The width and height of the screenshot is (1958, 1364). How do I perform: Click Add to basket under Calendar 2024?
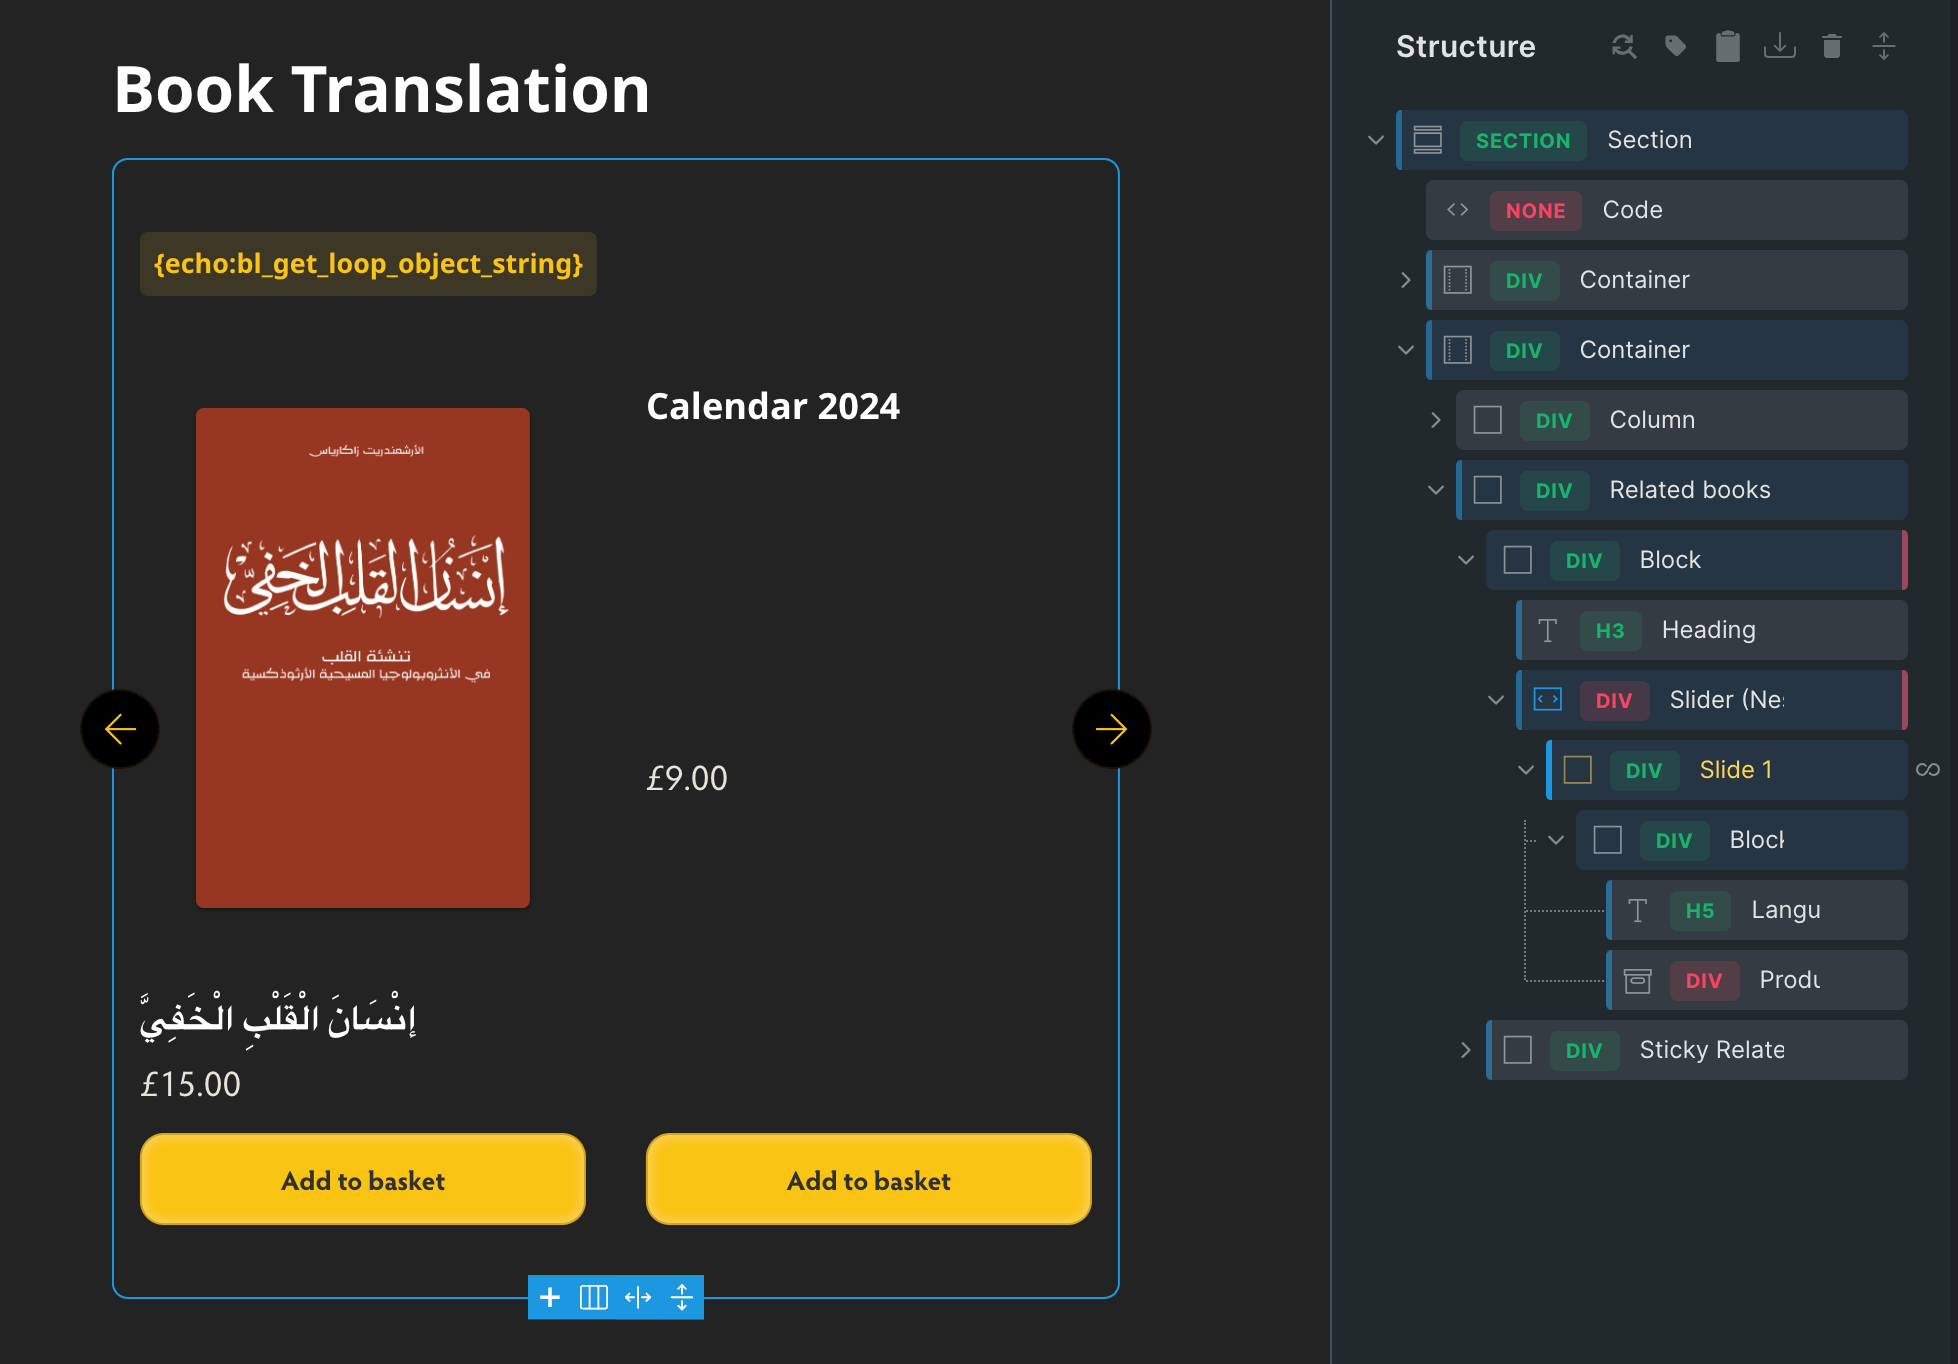868,1180
